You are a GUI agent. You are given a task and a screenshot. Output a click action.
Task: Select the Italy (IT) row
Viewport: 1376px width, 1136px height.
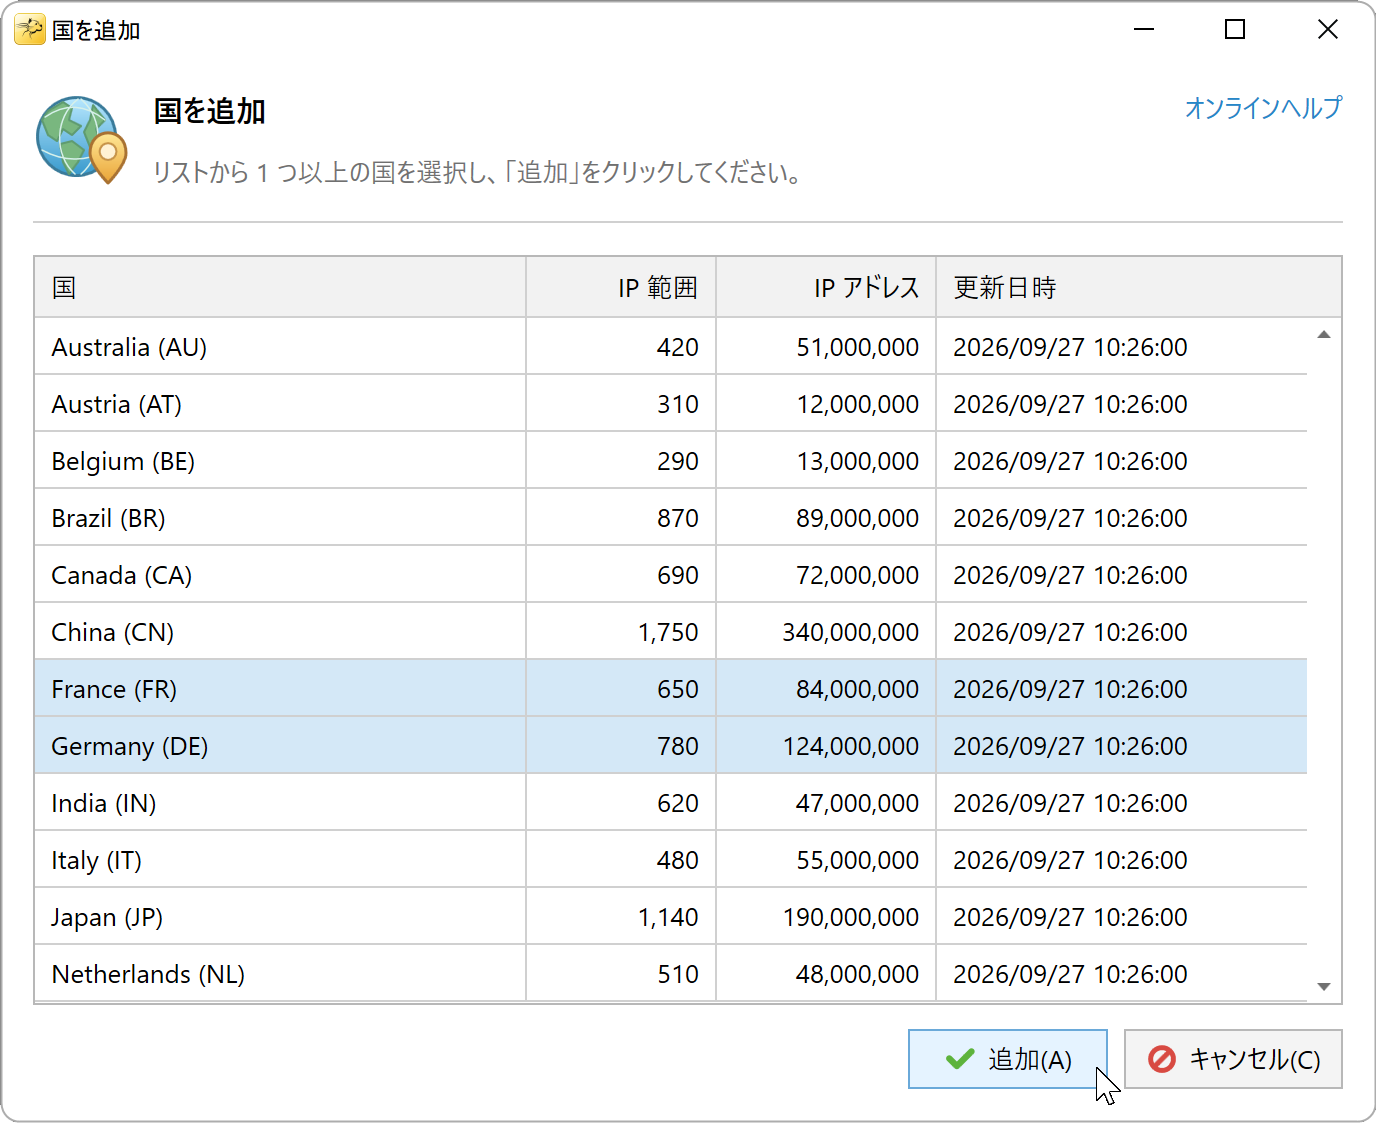pos(671,860)
